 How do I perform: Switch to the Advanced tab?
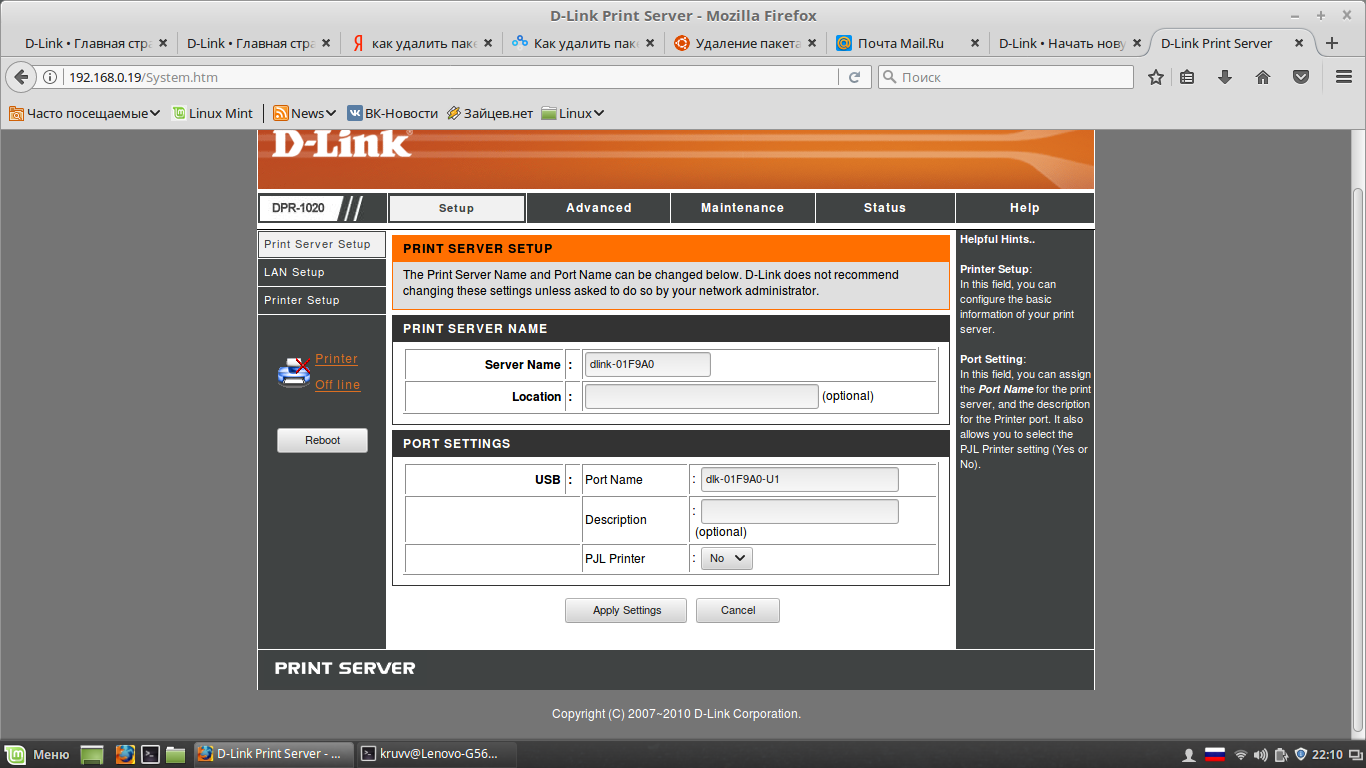599,208
